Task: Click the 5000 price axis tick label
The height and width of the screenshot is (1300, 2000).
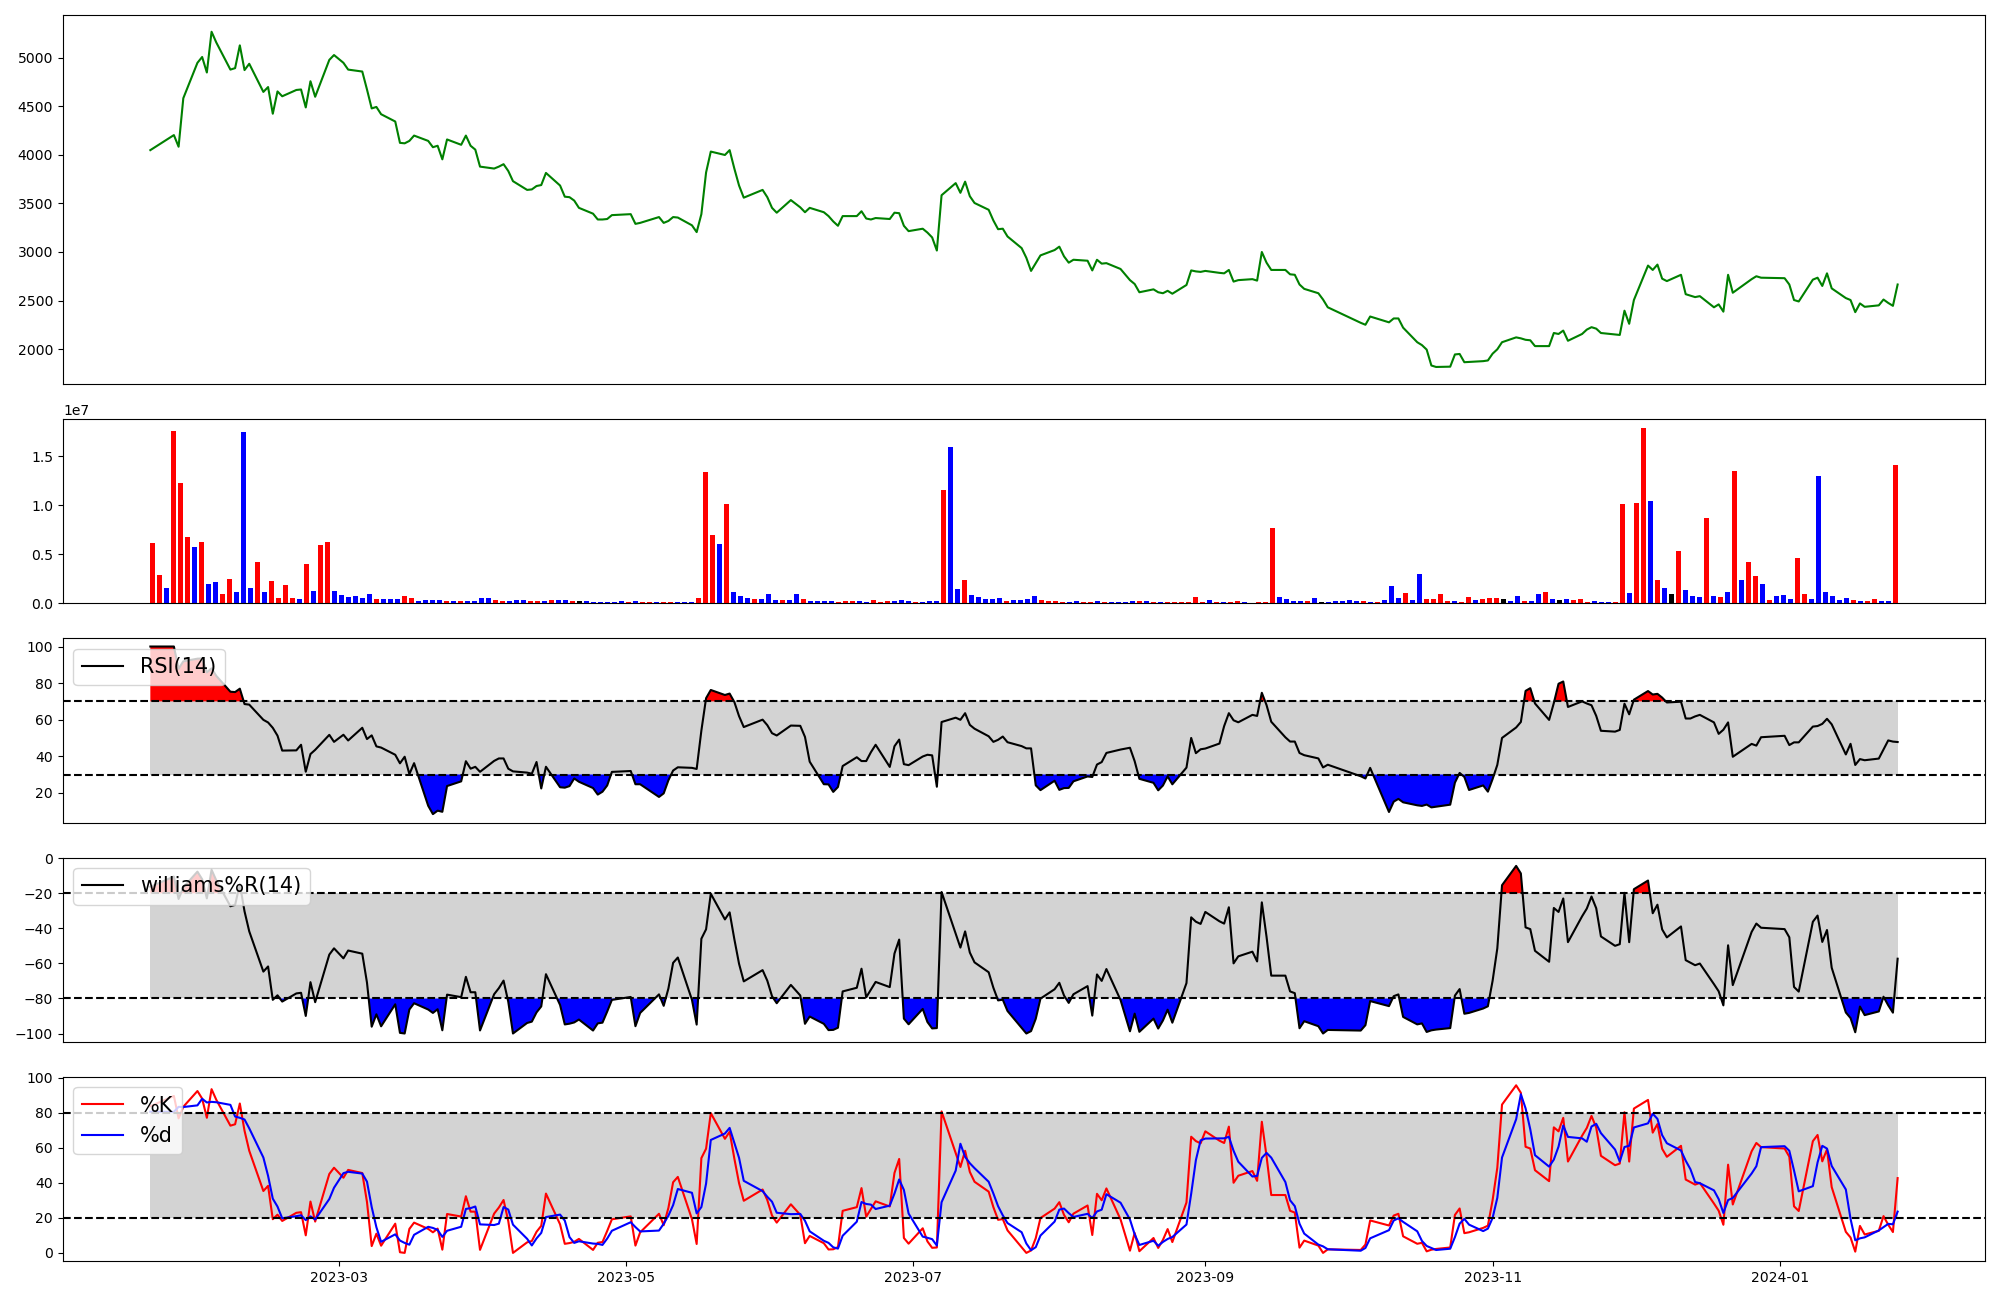Action: point(35,58)
